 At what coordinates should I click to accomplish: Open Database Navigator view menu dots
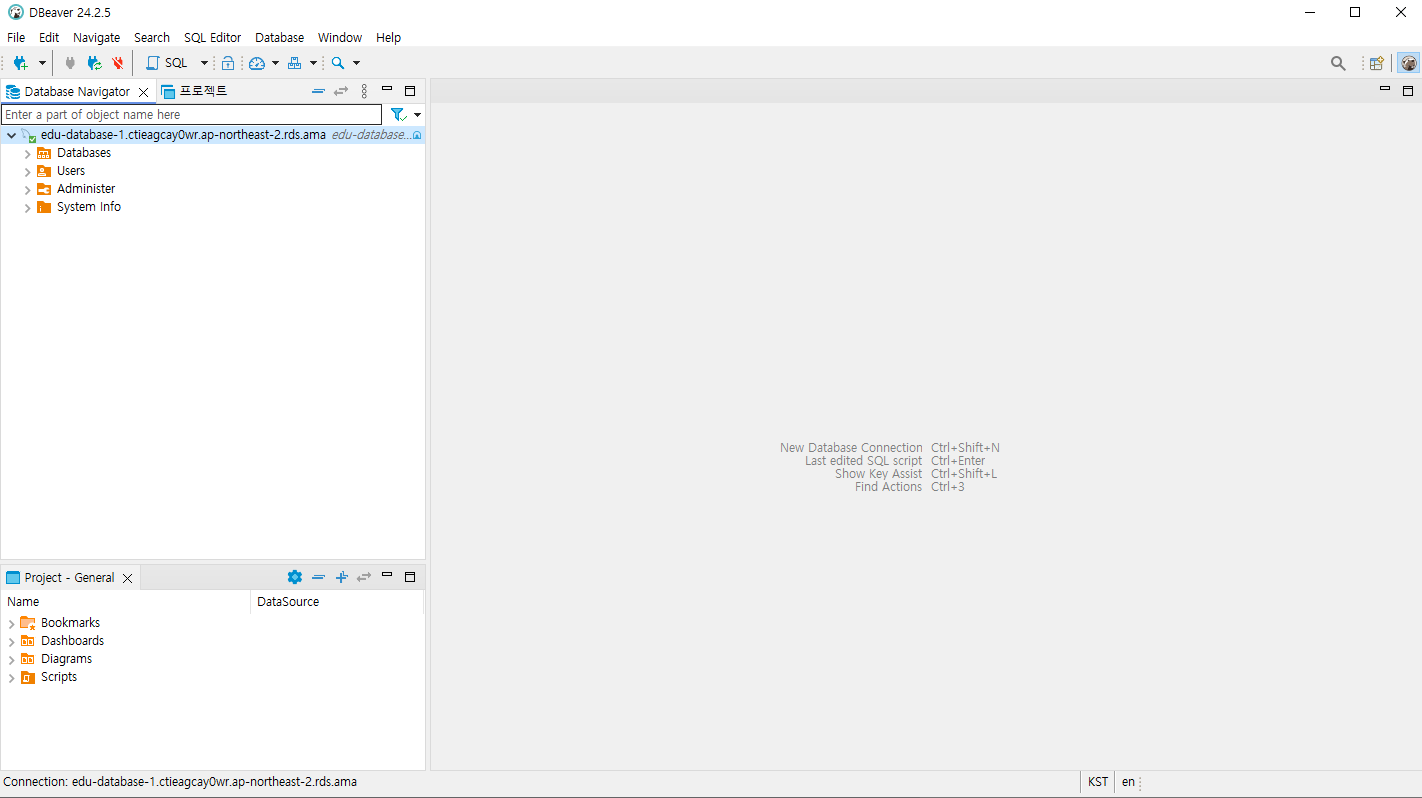pos(364,91)
